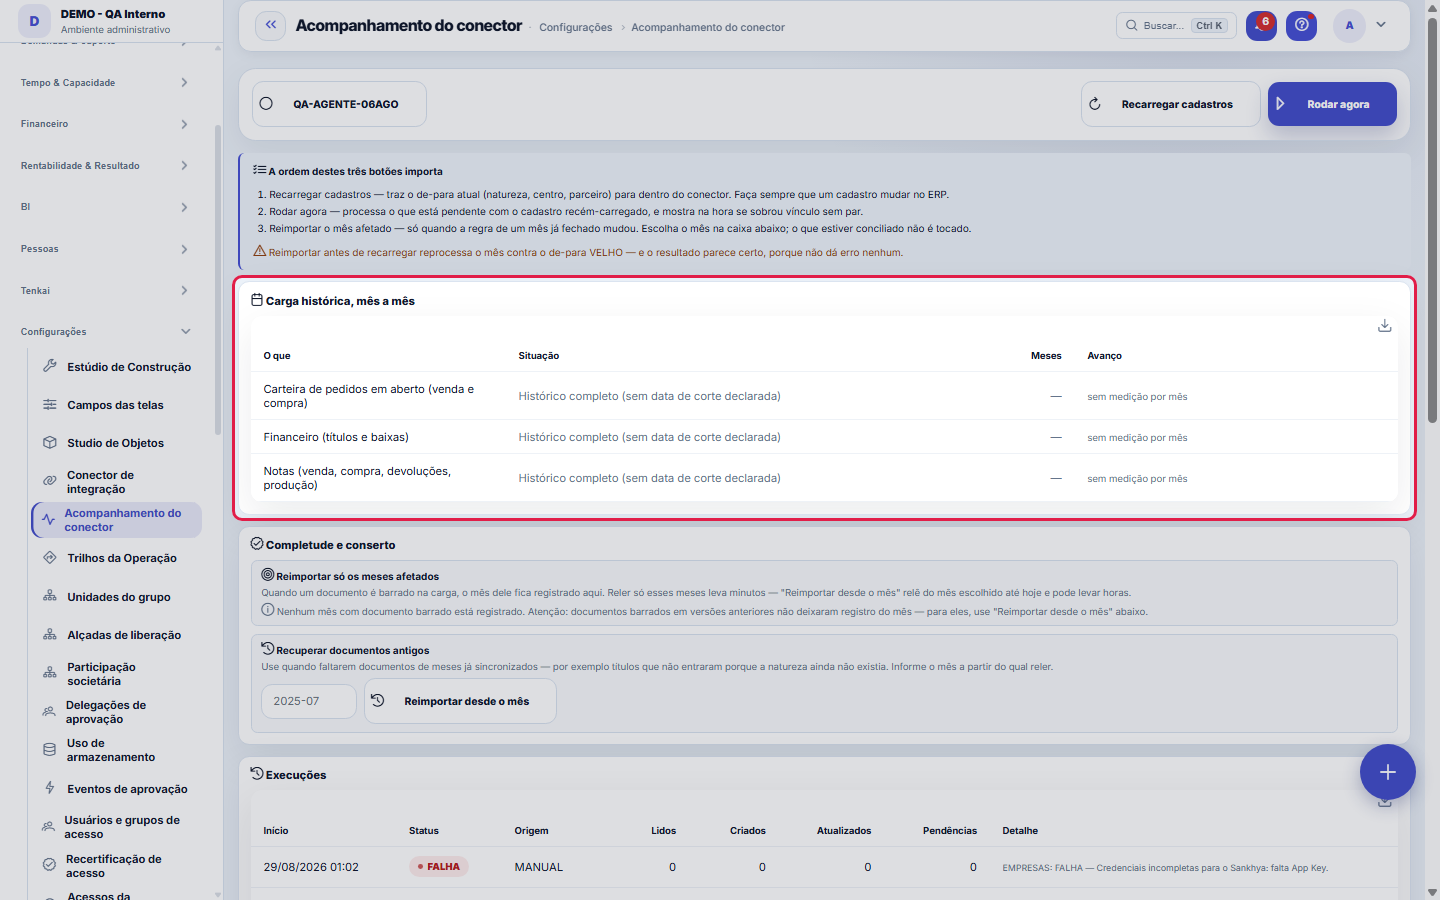Expand the BI section
The height and width of the screenshot is (900, 1440).
click(105, 207)
